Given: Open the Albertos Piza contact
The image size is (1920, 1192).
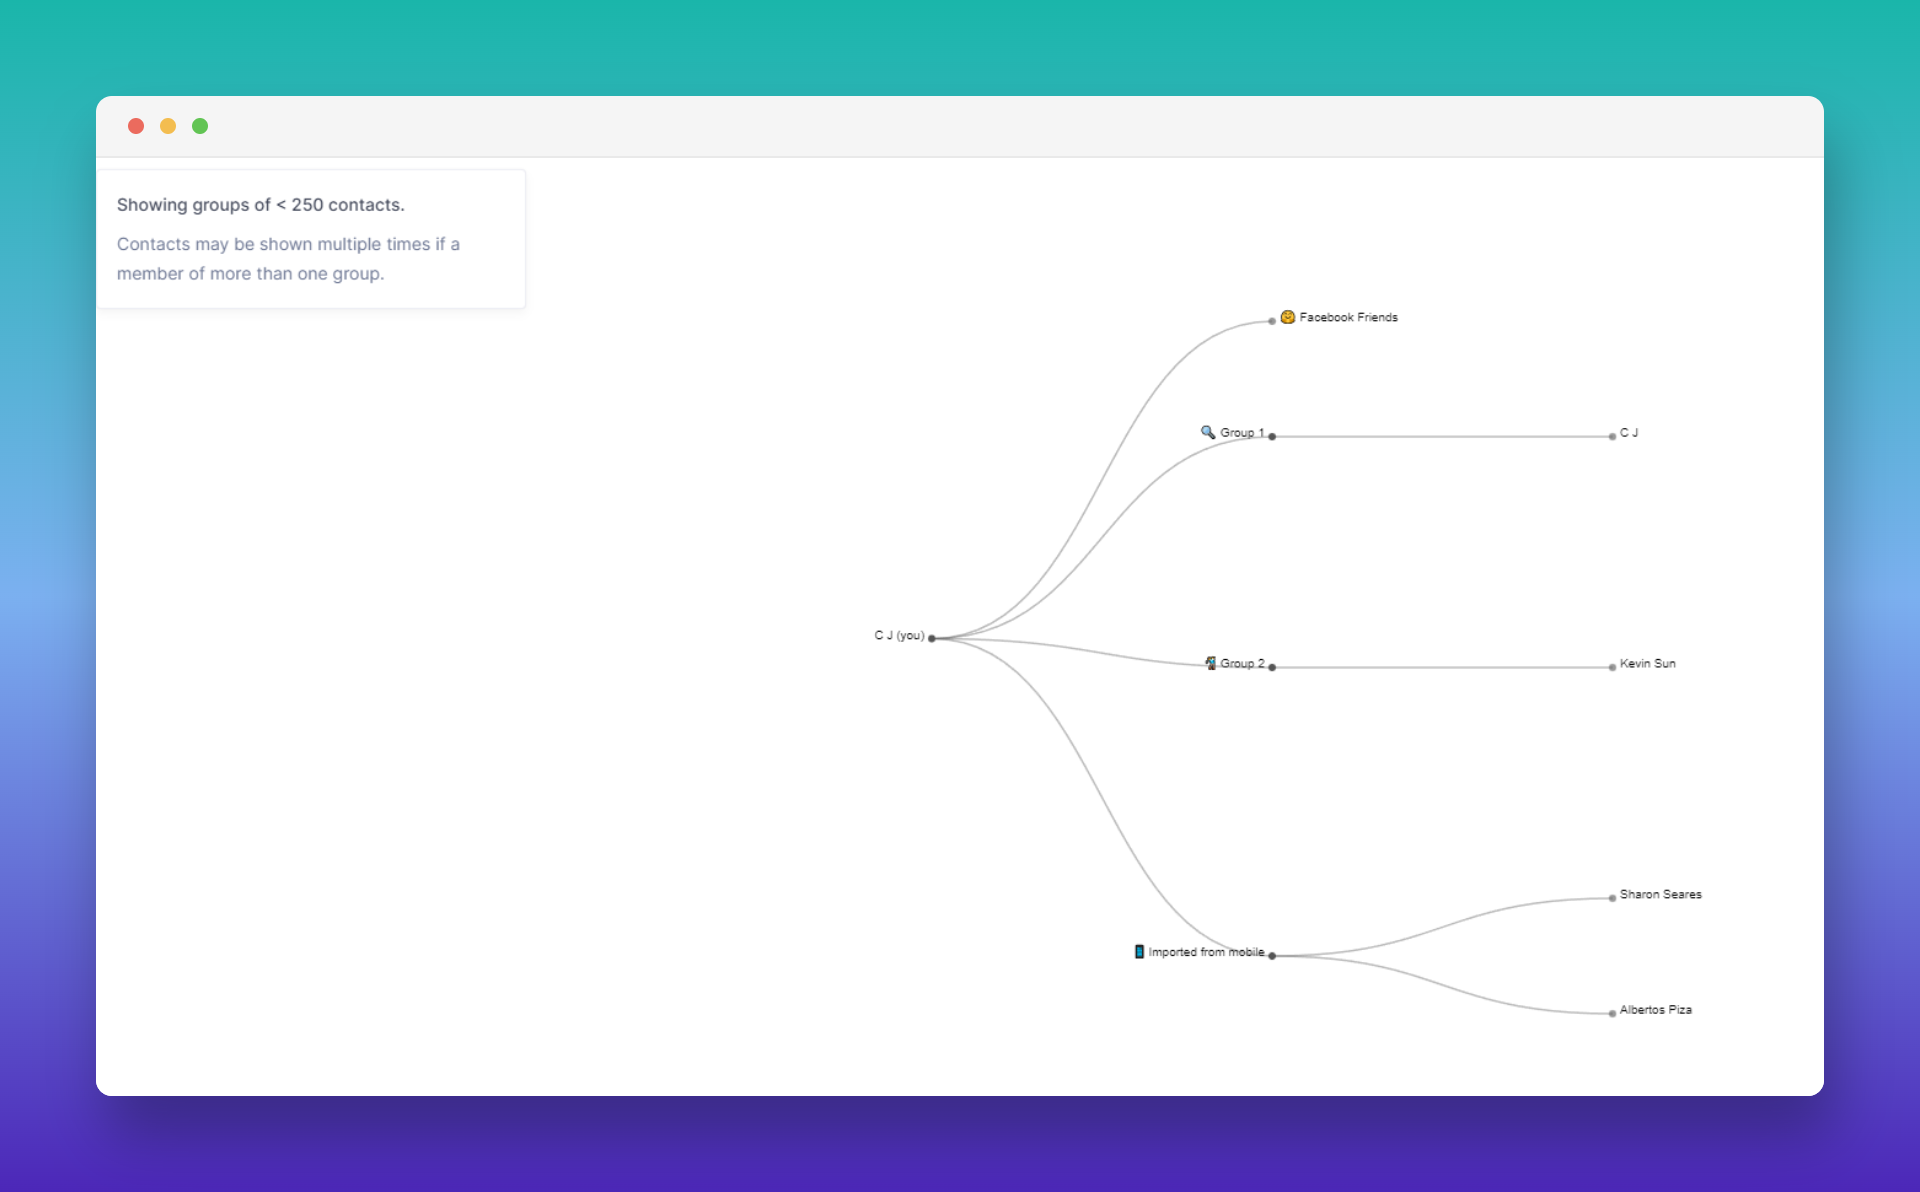Looking at the screenshot, I should (x=1655, y=1009).
